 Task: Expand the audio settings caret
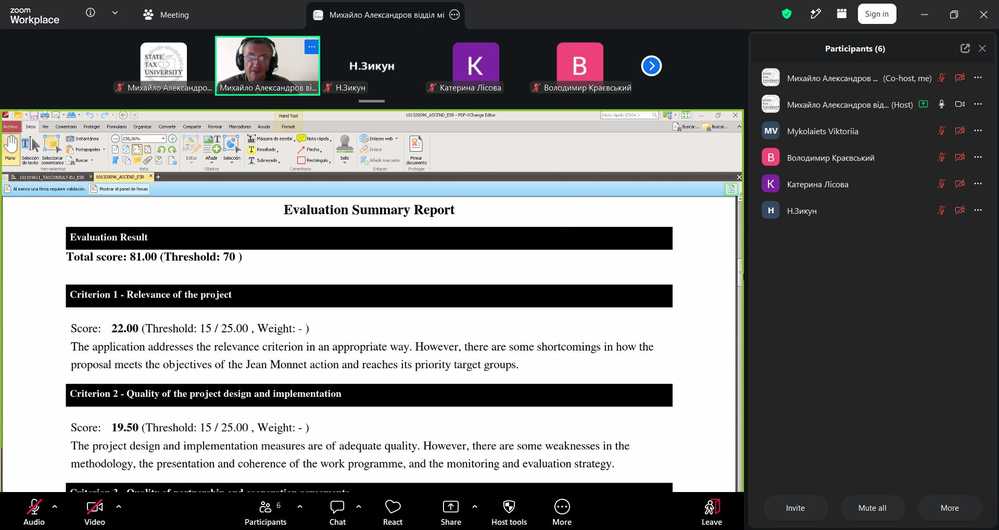click(x=54, y=506)
